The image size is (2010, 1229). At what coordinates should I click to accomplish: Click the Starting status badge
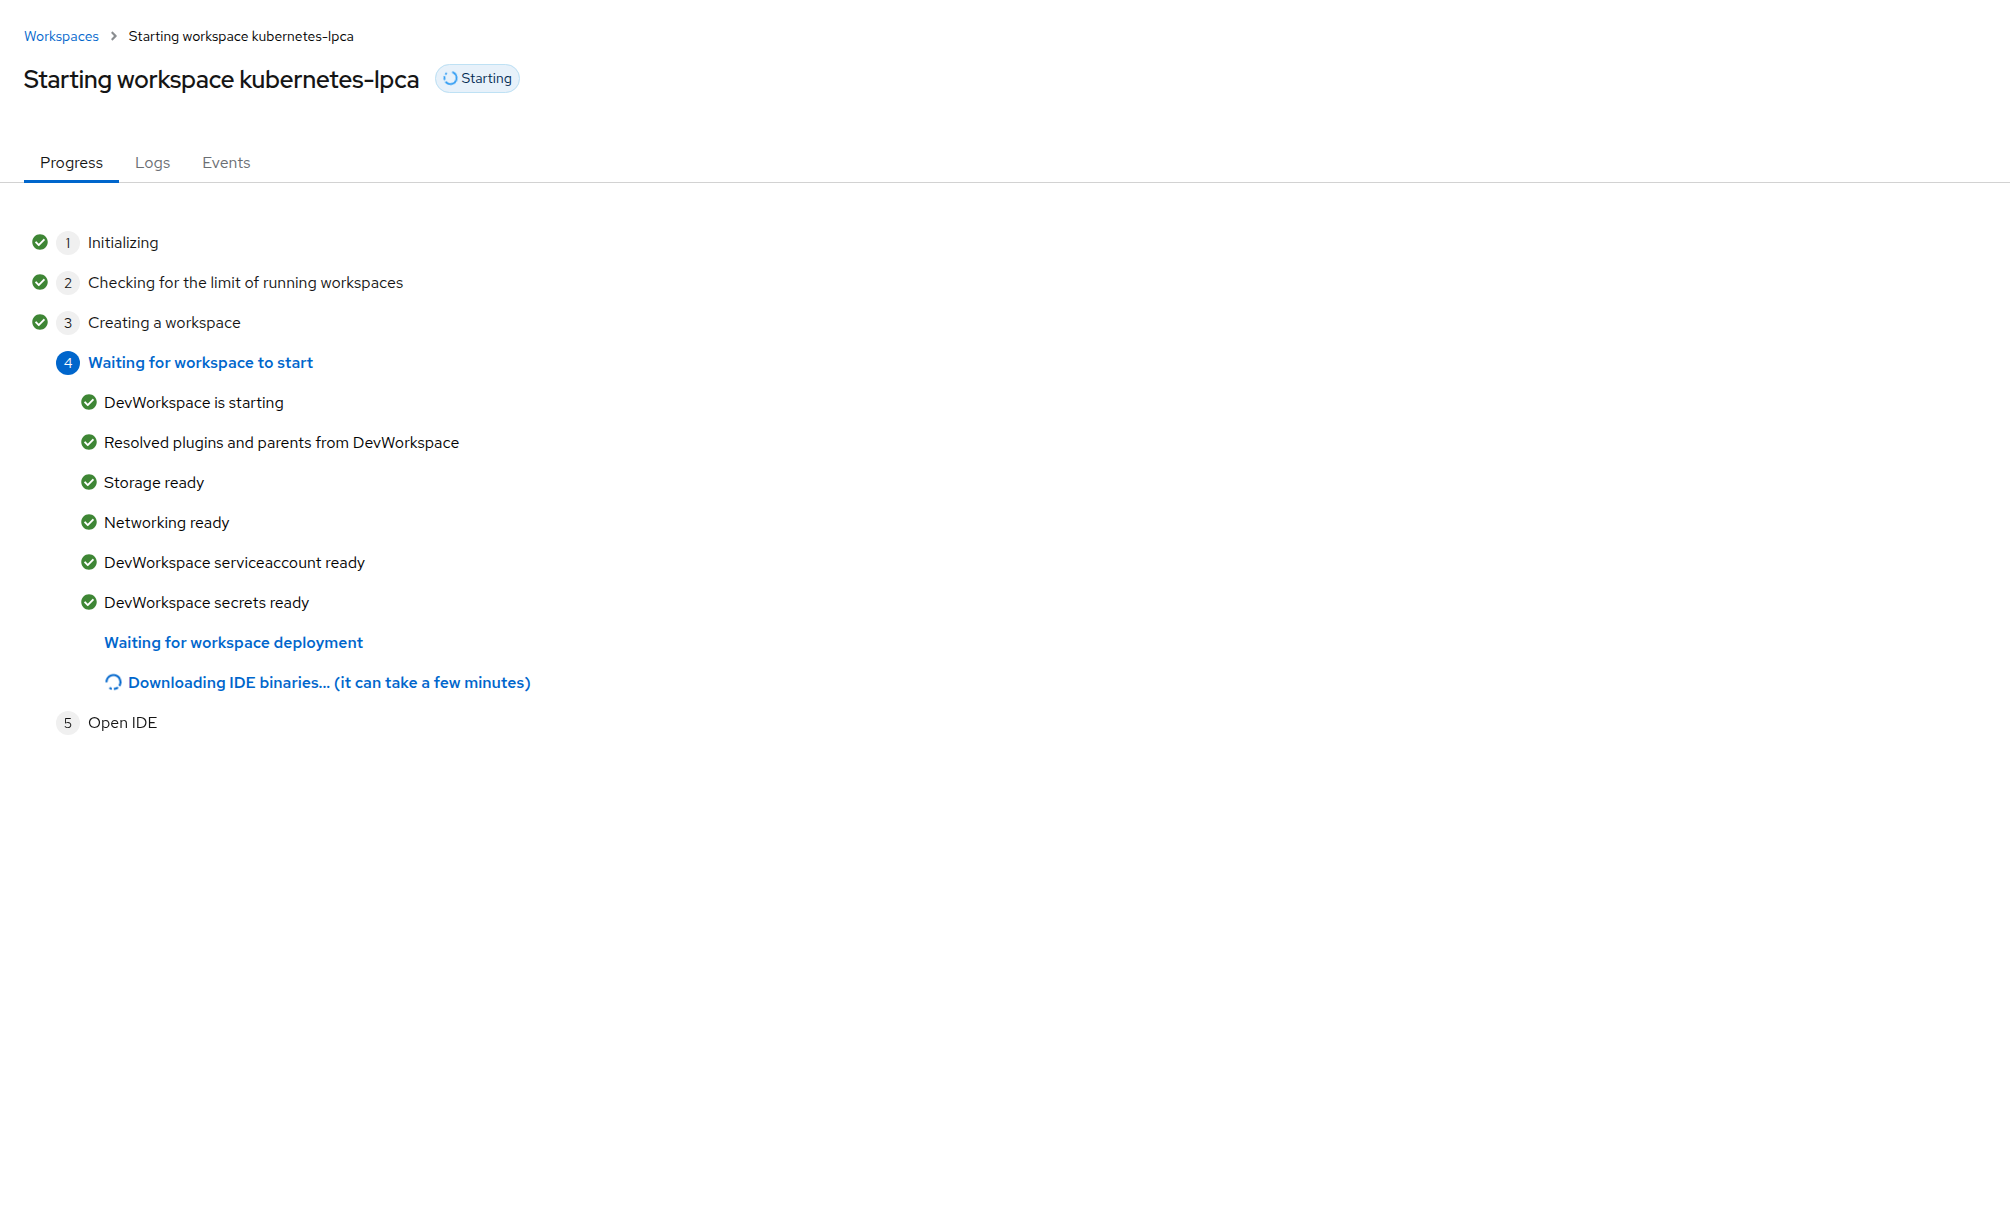pos(477,78)
